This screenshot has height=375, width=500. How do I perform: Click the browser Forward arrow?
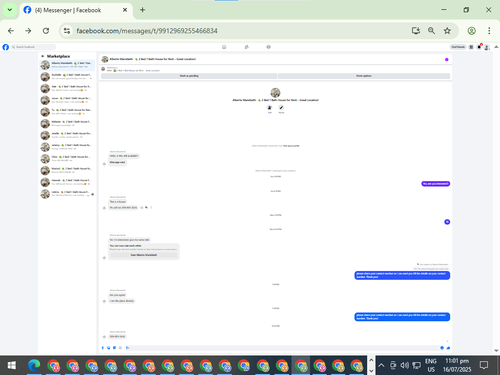pyautogui.click(x=28, y=31)
